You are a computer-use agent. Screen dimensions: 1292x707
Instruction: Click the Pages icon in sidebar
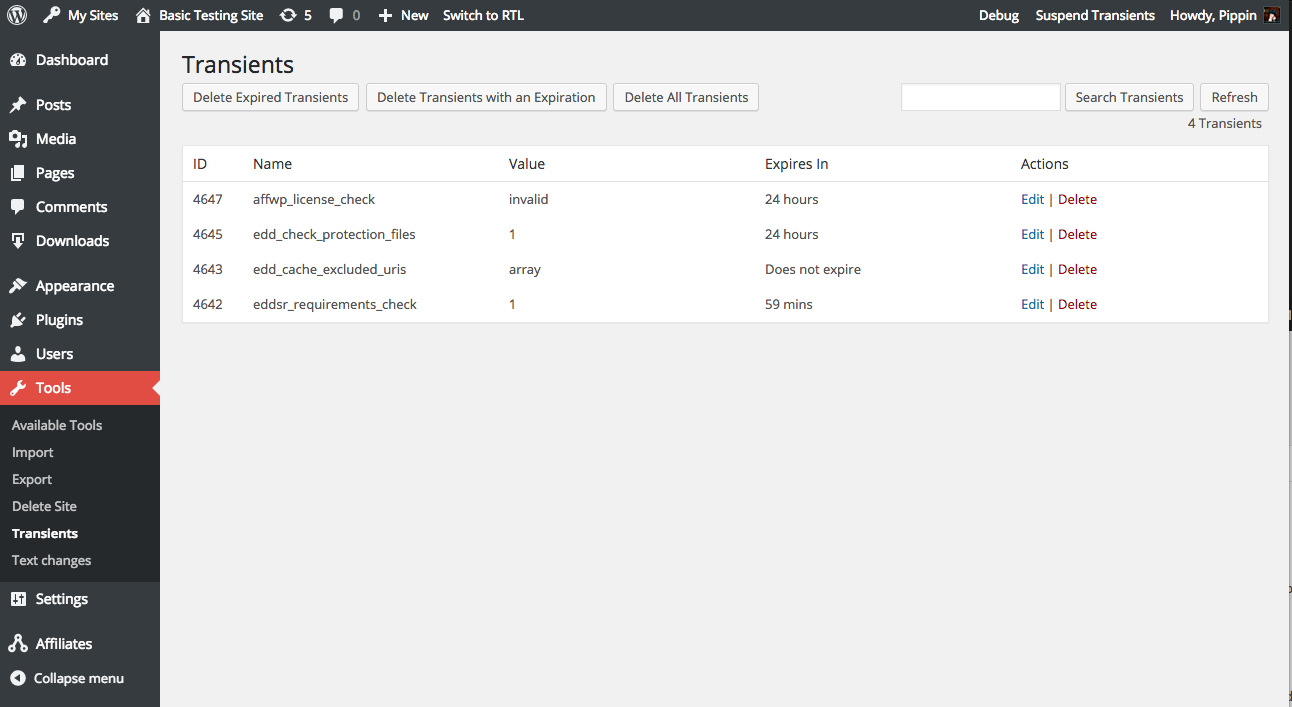(x=18, y=173)
